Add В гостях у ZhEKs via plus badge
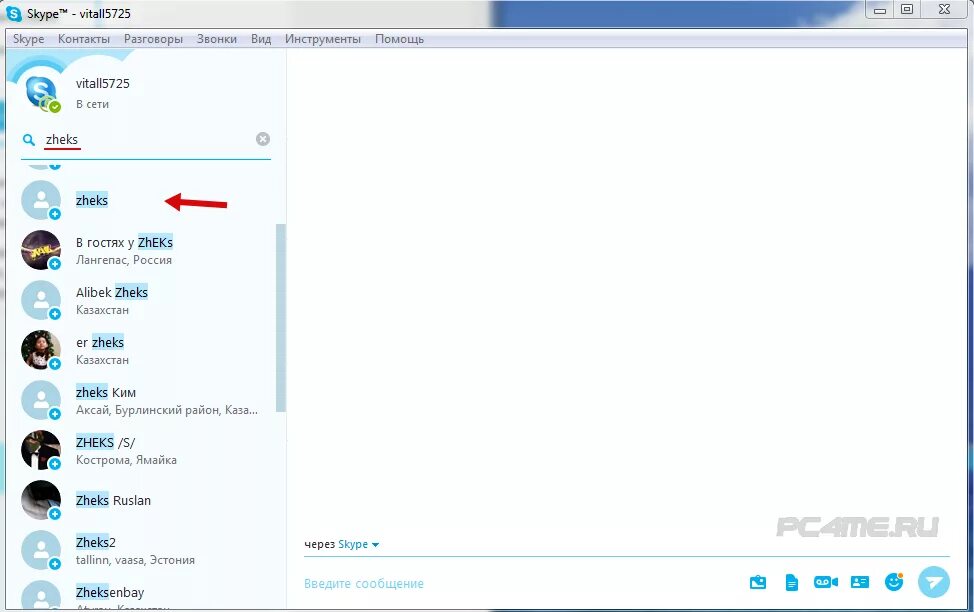This screenshot has height=612, width=974. 55,264
